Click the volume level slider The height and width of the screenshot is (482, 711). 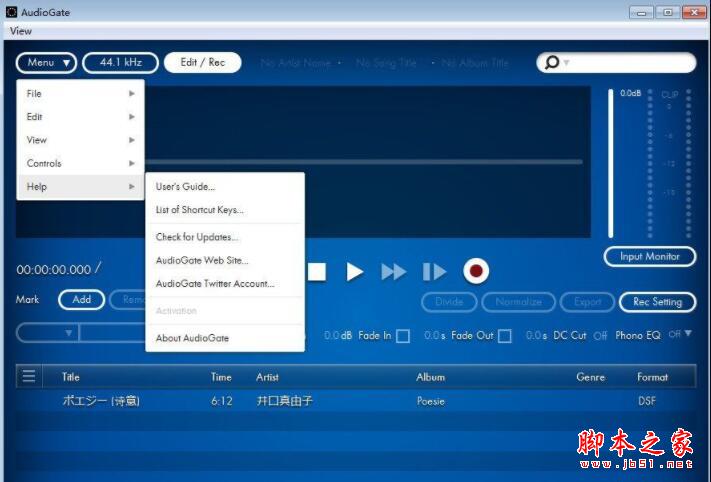[610, 163]
